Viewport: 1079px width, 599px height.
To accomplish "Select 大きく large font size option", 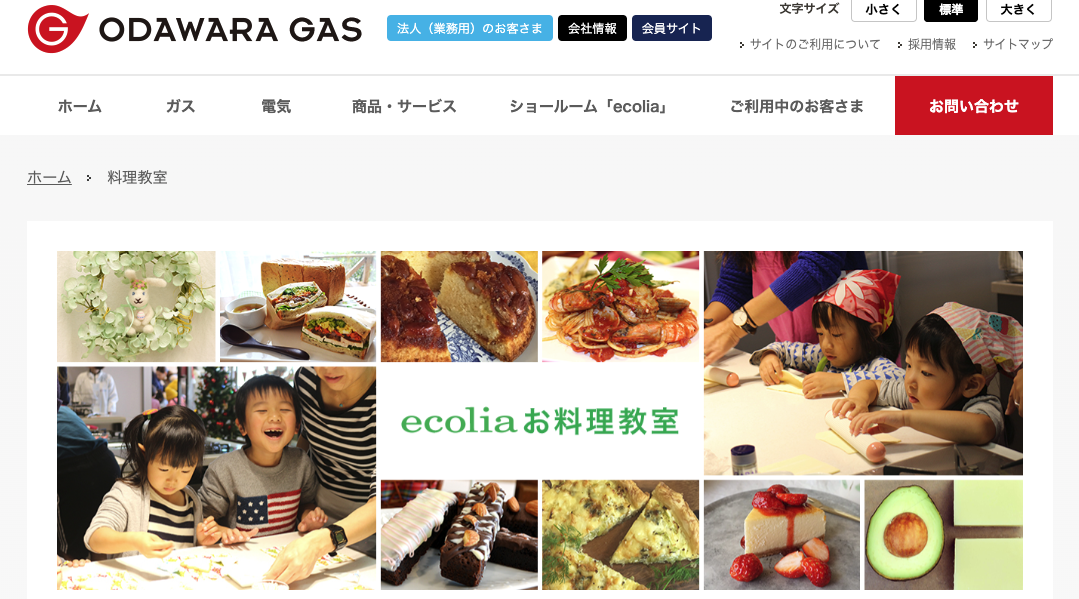I will click(1018, 10).
